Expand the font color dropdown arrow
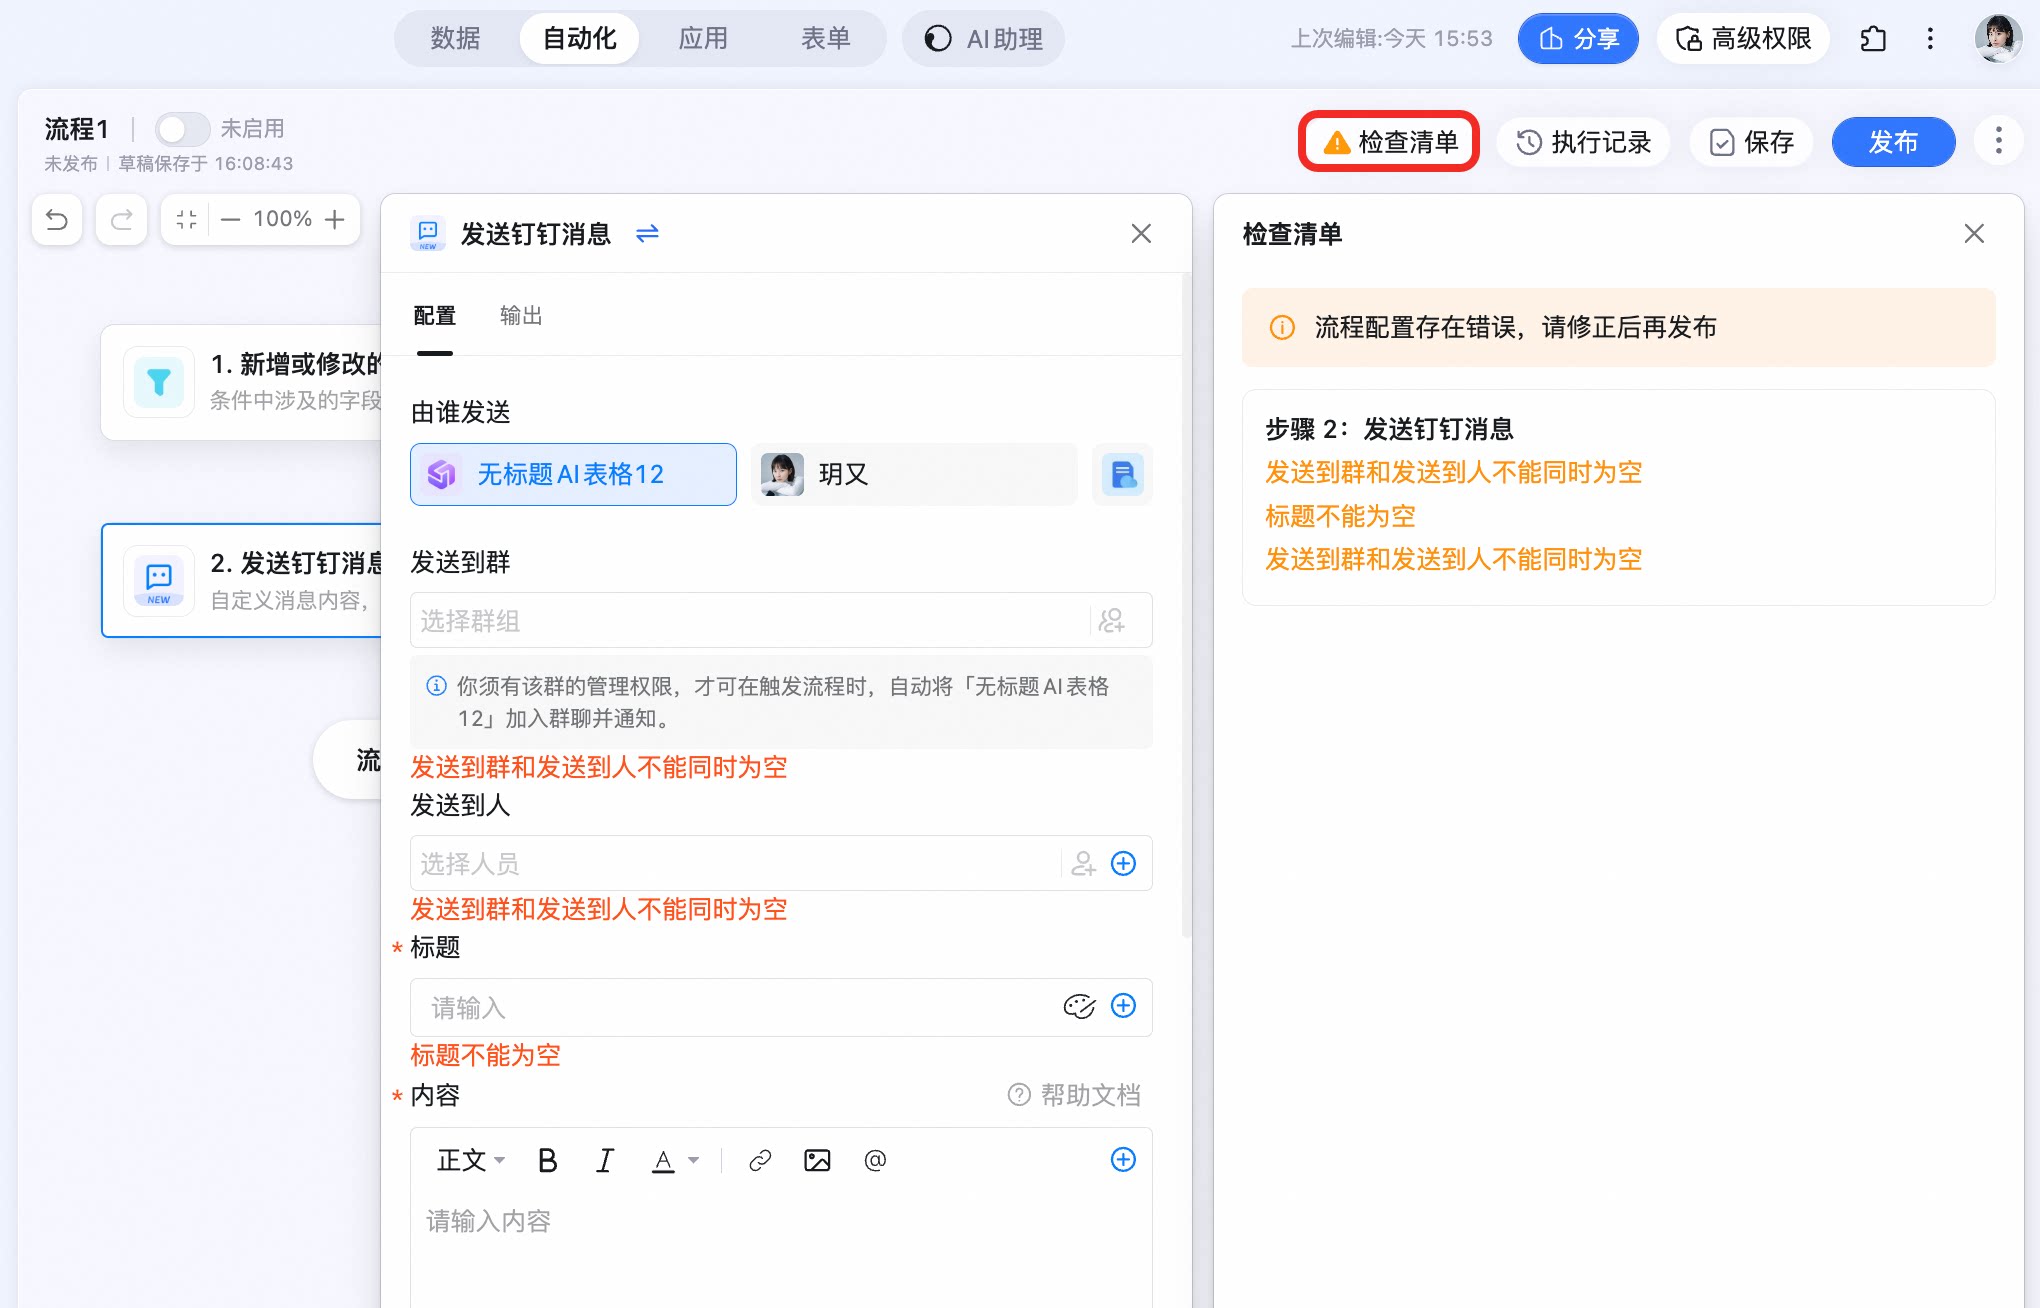Screen dimensions: 2040x1308 (693, 1161)
